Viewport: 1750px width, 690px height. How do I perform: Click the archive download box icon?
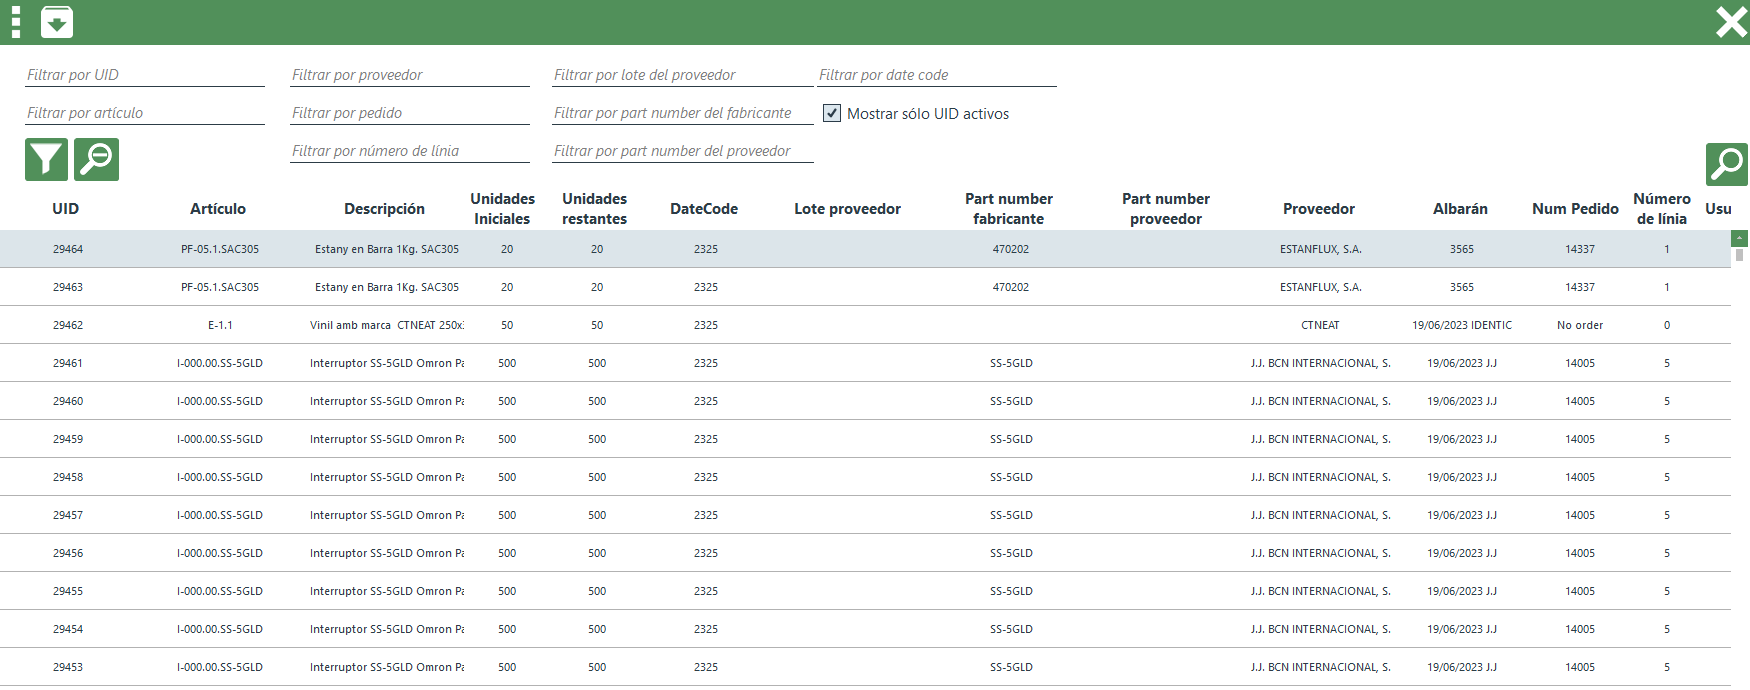[57, 22]
